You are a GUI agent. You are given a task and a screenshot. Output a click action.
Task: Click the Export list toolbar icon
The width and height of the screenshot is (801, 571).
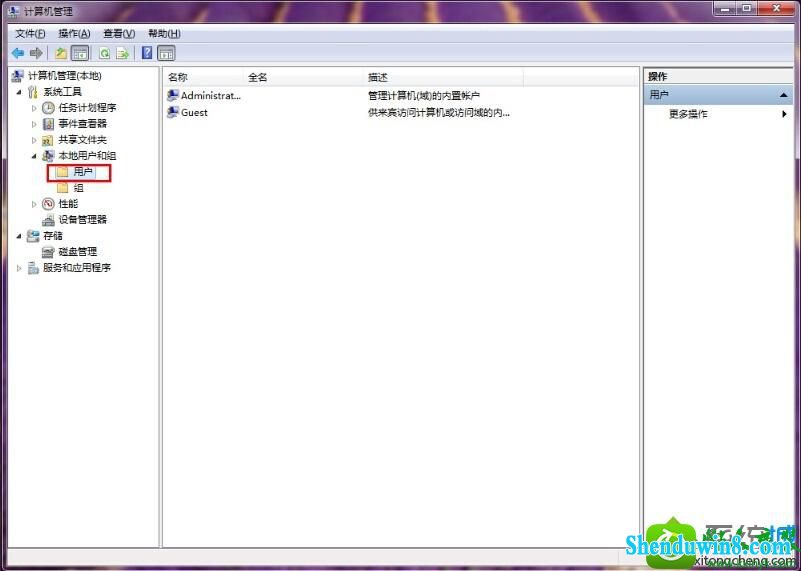123,53
